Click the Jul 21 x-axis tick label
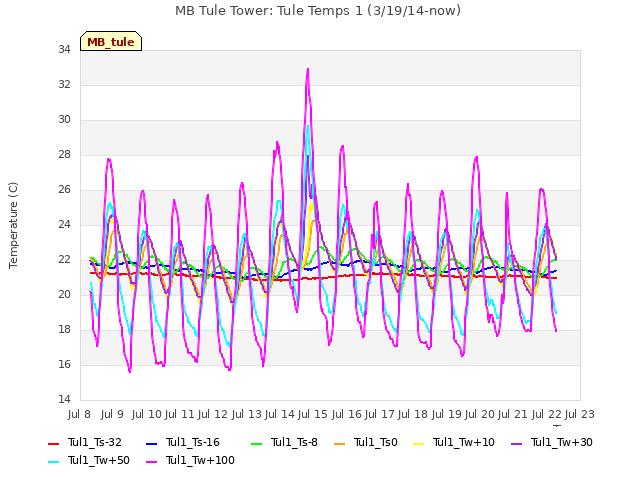The image size is (640, 480). tap(513, 414)
